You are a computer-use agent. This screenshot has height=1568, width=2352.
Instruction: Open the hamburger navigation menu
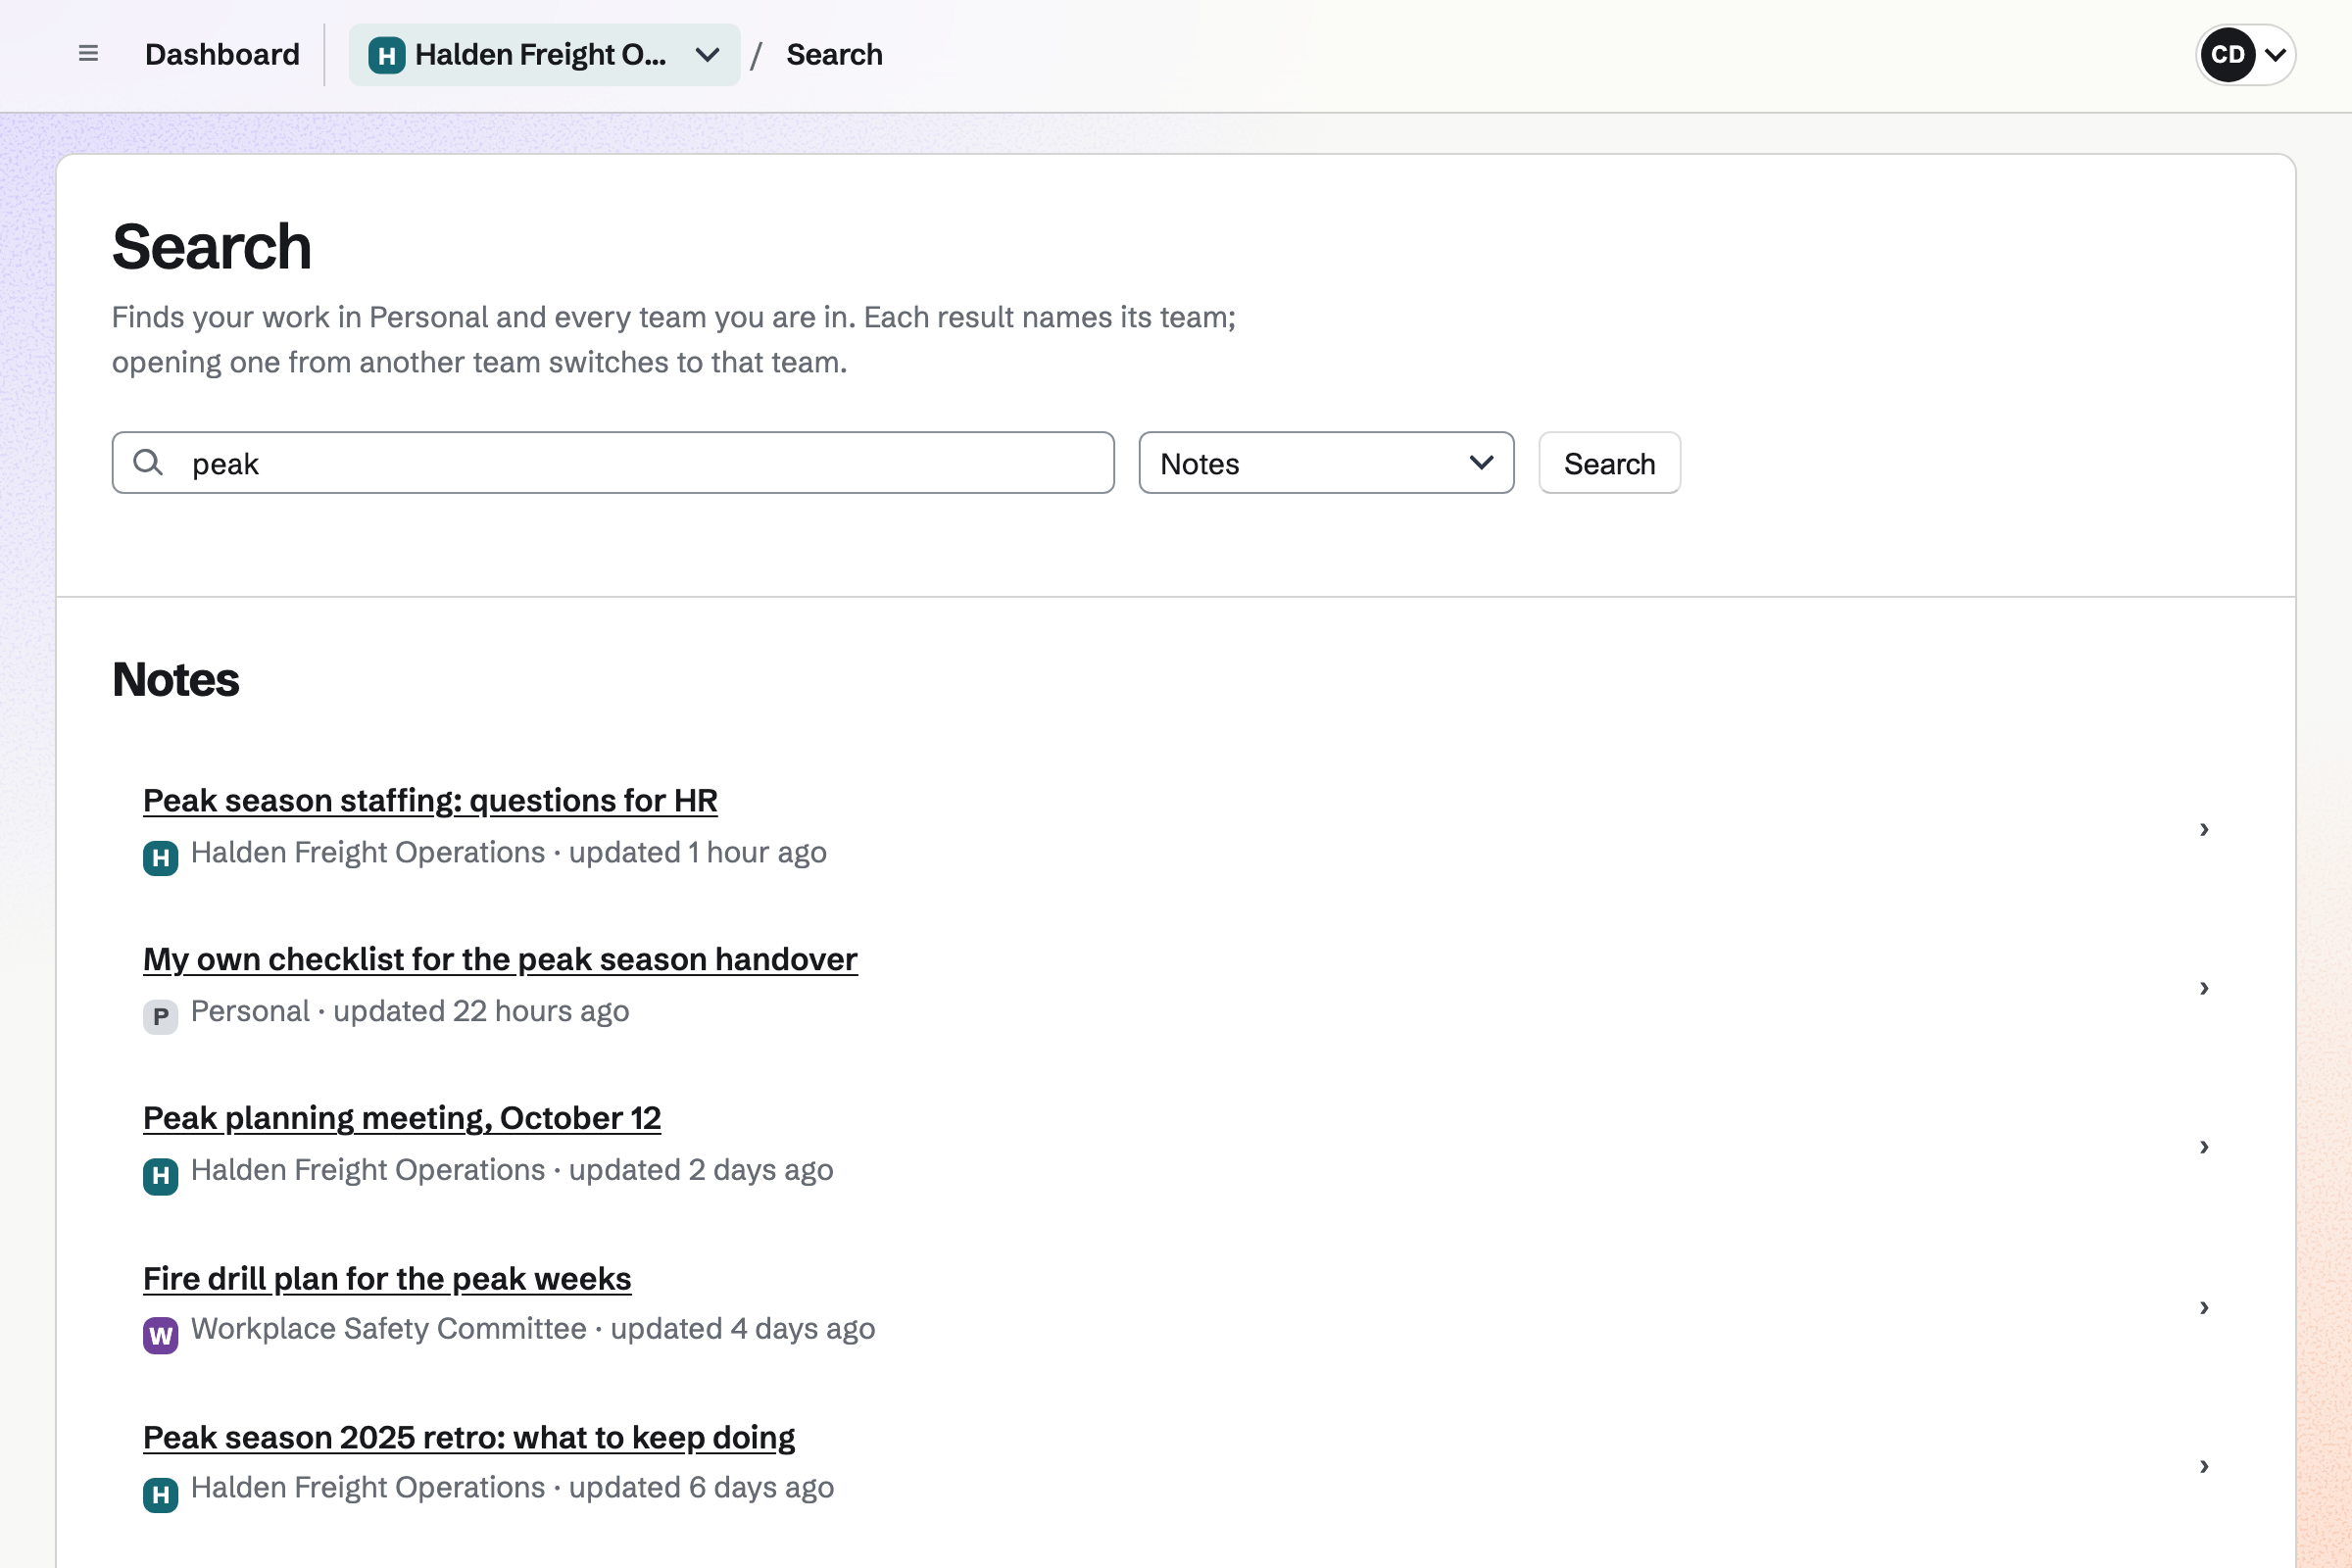[88, 54]
